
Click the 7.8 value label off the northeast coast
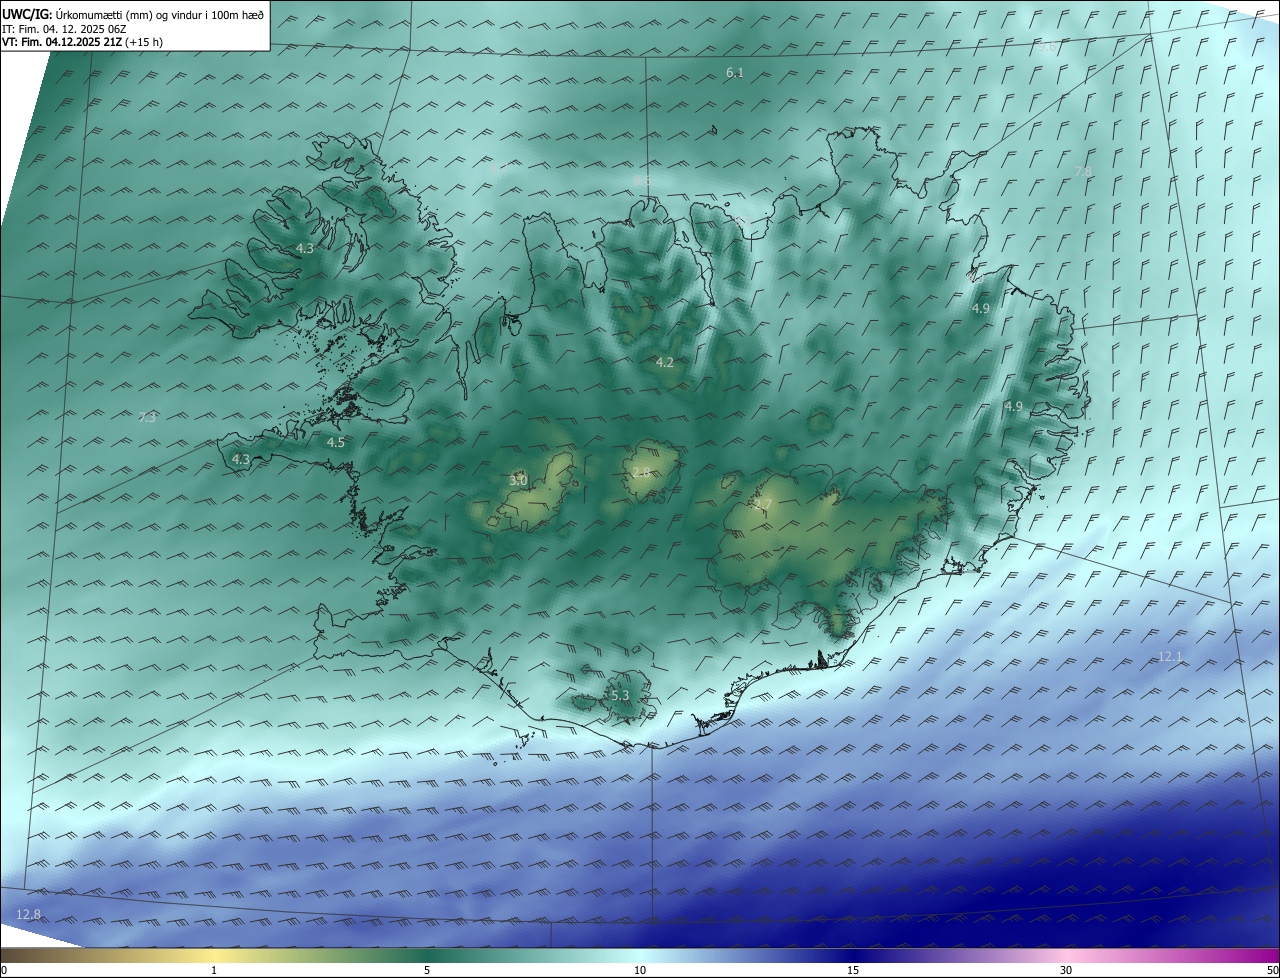1083,172
